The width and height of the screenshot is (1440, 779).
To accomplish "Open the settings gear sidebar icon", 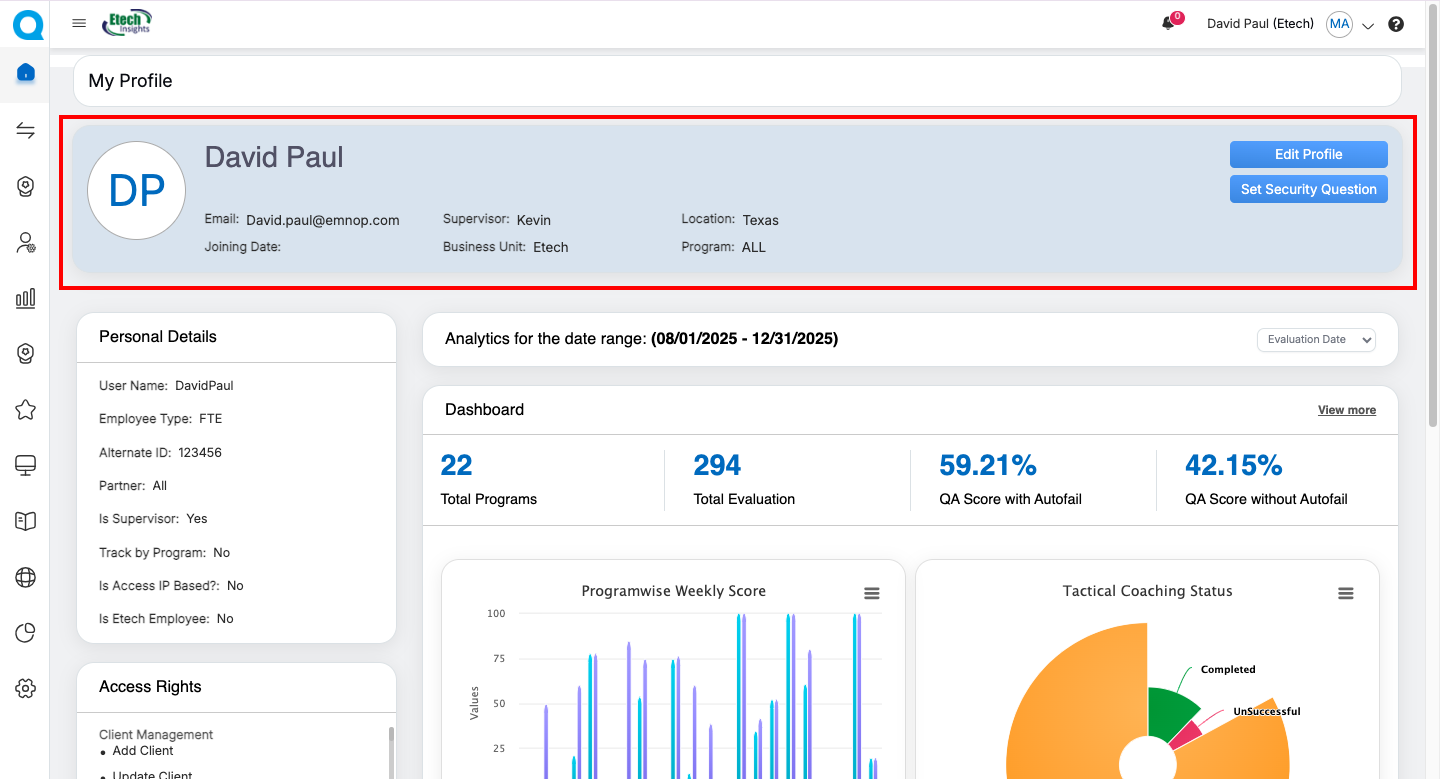I will point(26,688).
